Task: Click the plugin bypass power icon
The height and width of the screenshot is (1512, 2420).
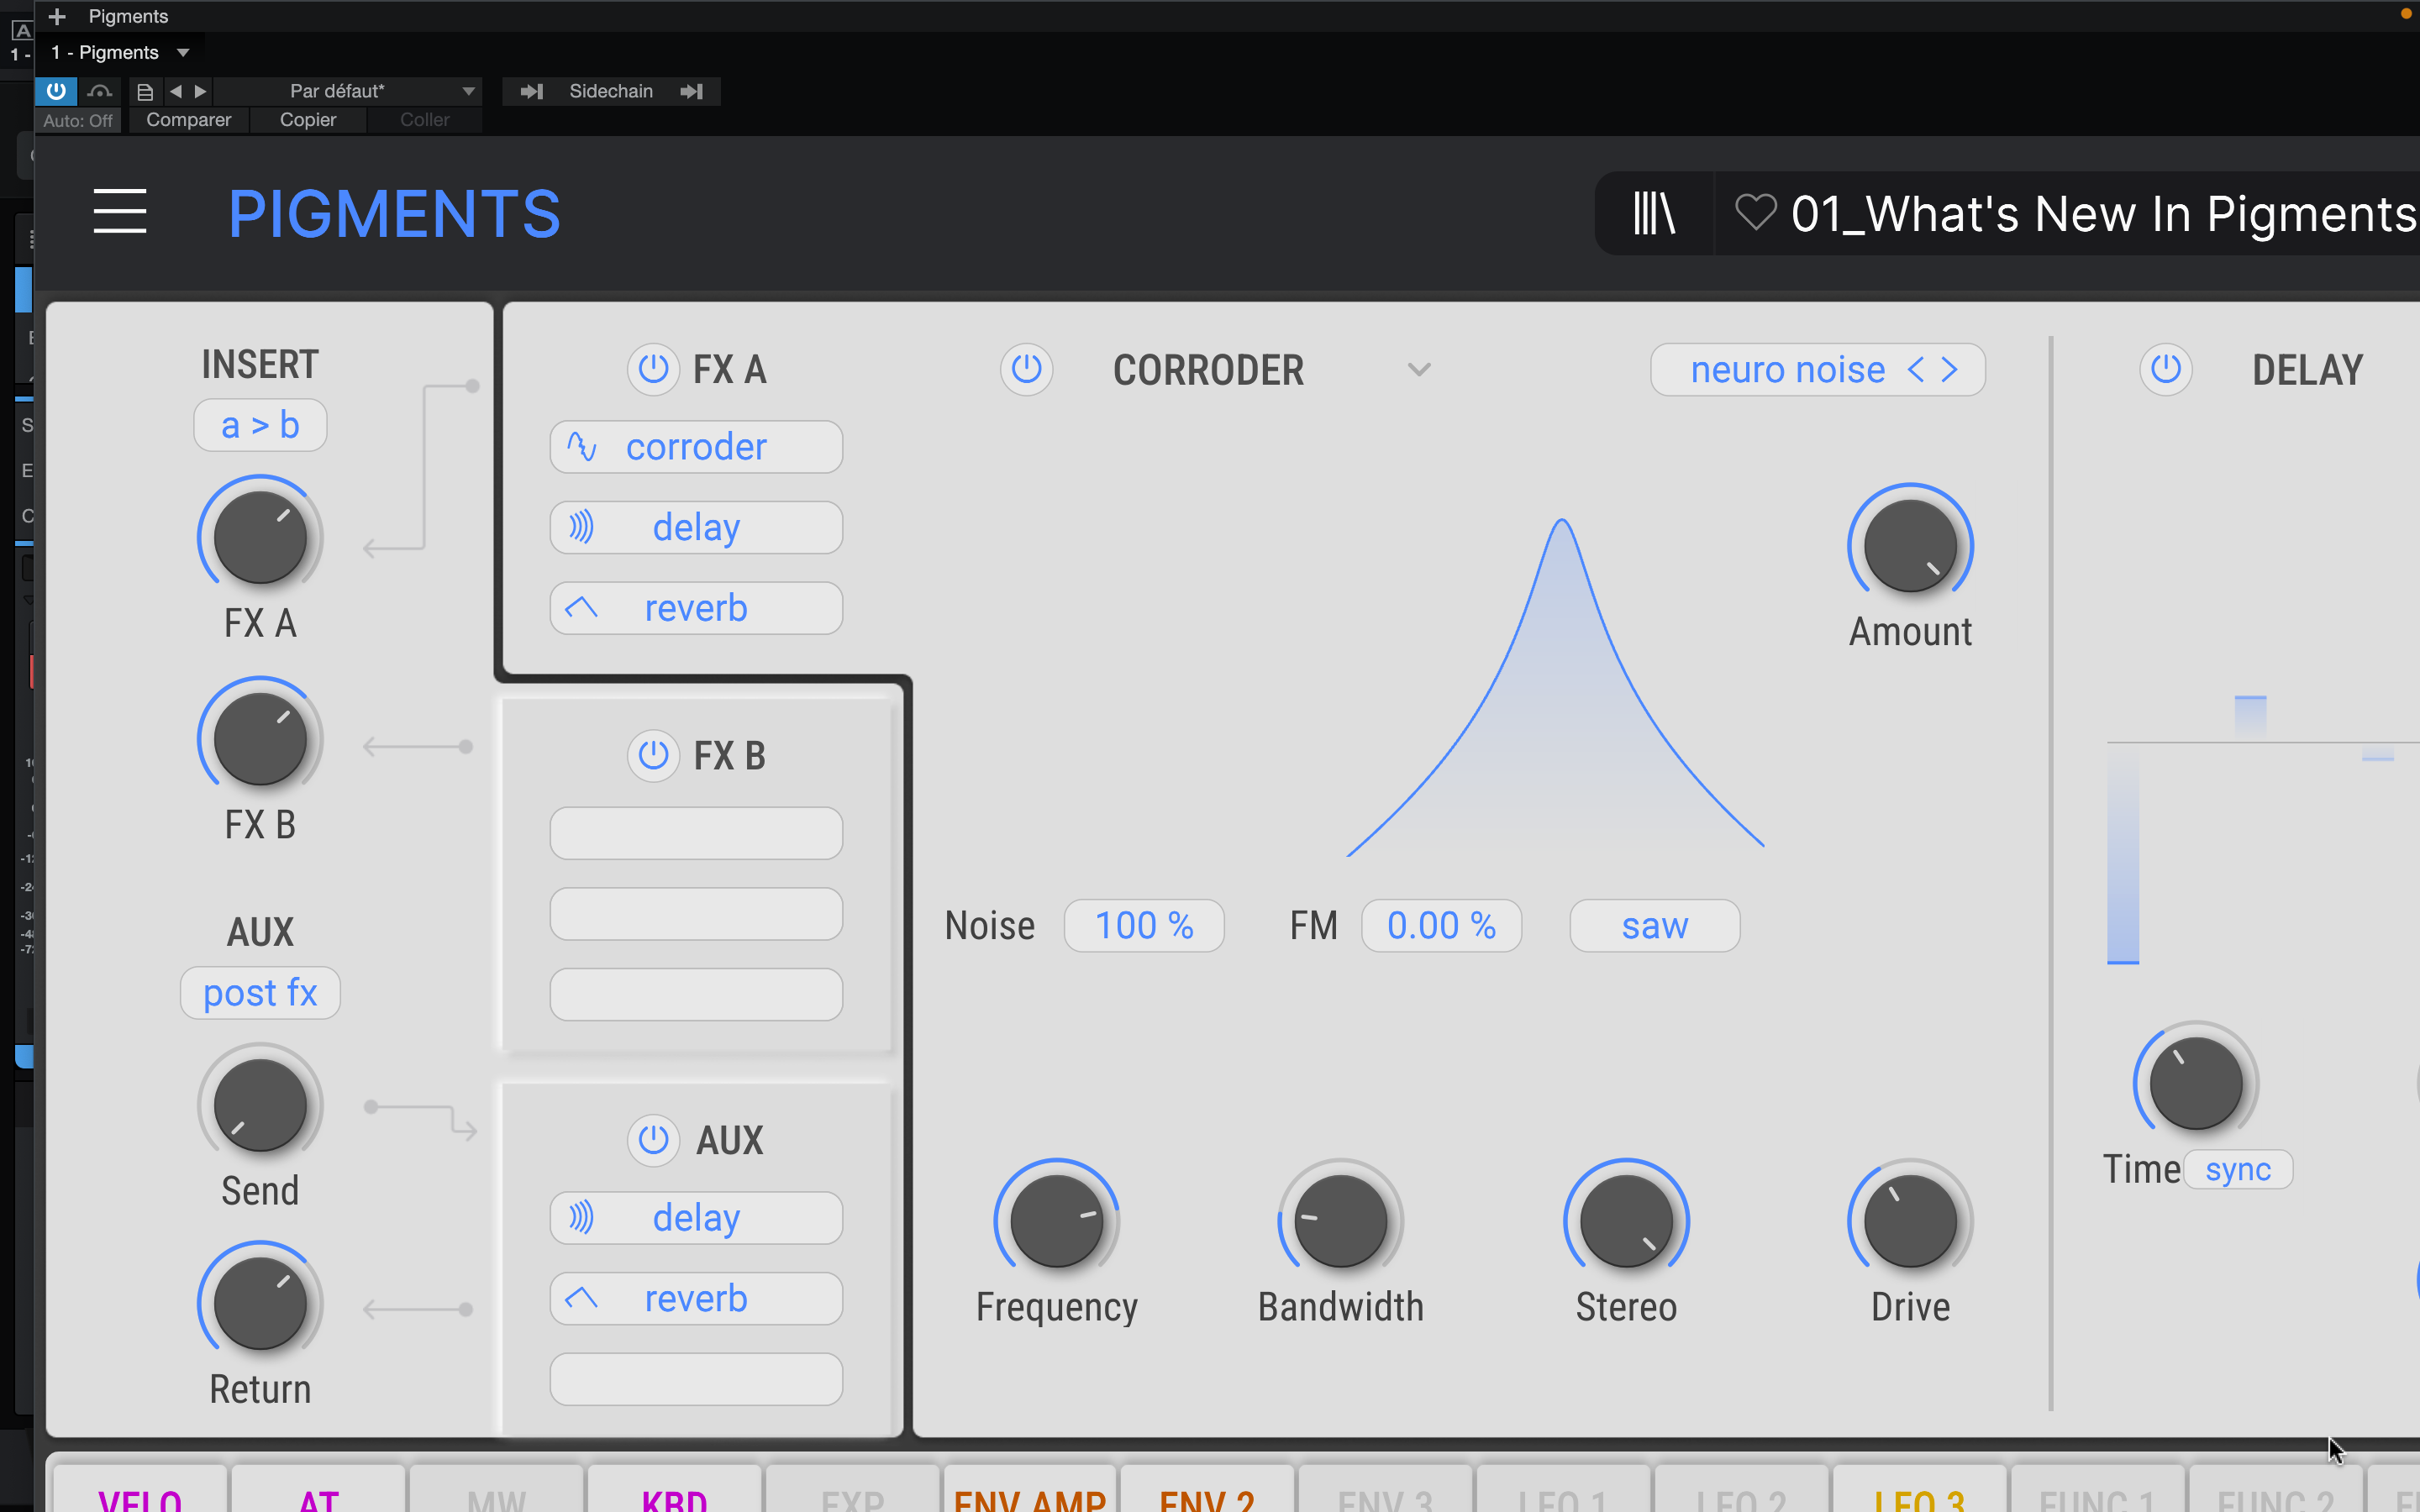Action: [56, 91]
